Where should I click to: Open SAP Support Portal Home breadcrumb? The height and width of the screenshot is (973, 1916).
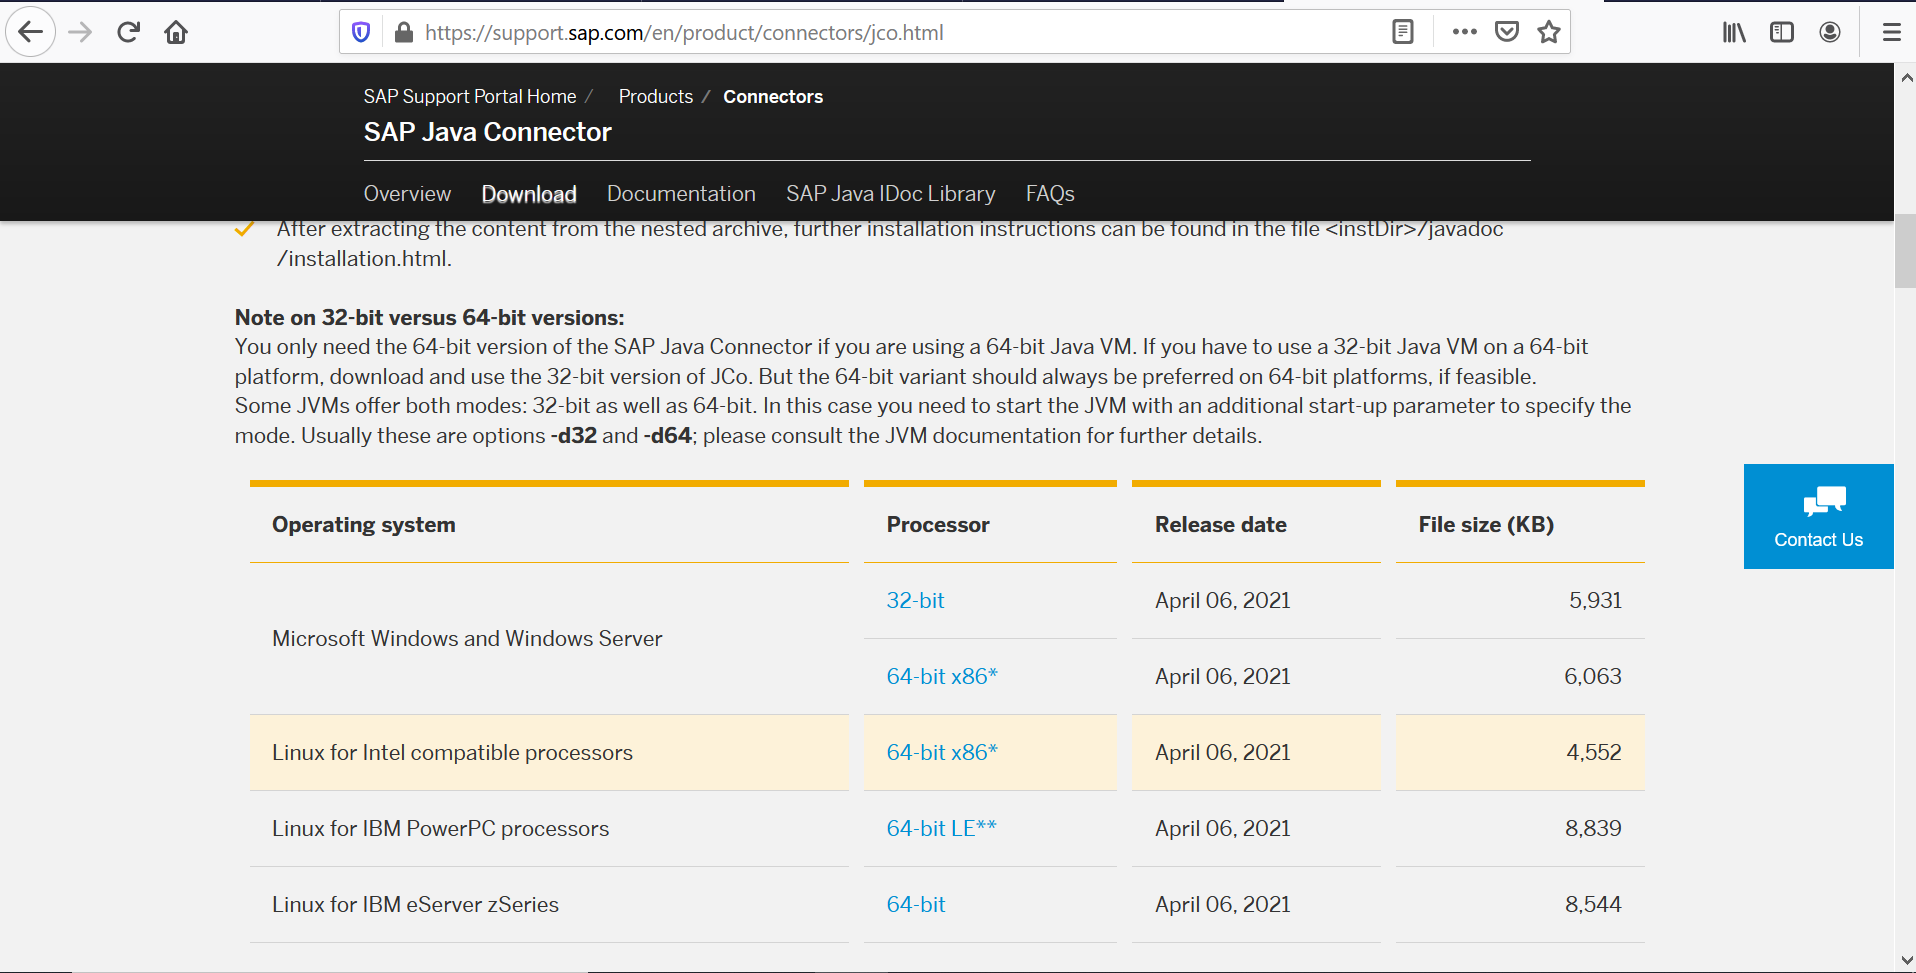pyautogui.click(x=470, y=96)
